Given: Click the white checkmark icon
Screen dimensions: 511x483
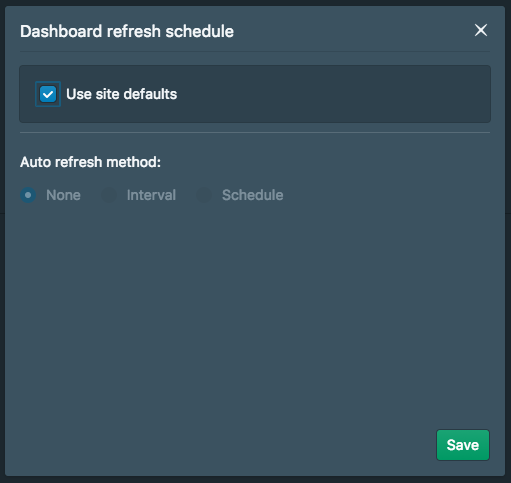Looking at the screenshot, I should 48,94.
